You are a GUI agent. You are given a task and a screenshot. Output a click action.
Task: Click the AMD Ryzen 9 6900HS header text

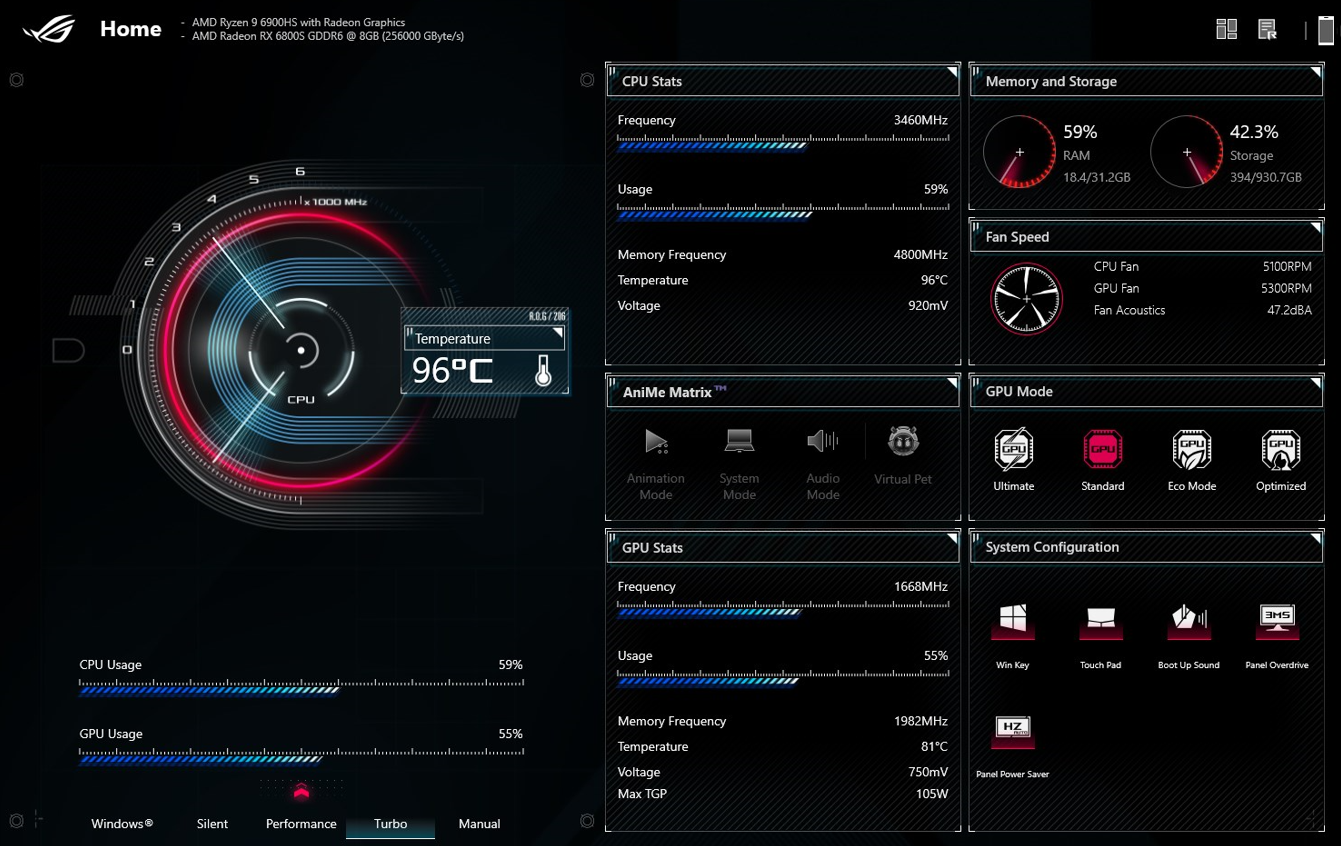pos(299,22)
